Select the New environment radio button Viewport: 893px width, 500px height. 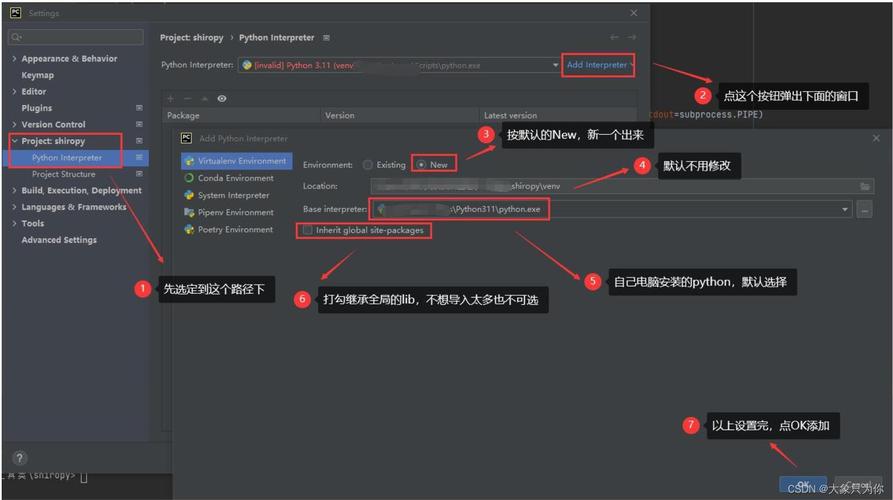point(421,165)
